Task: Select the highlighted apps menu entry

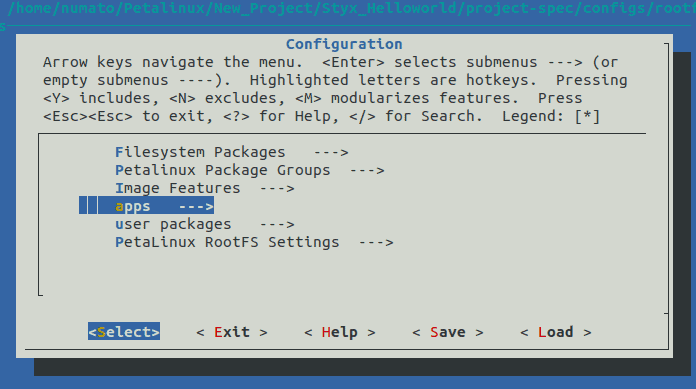Action: [146, 206]
